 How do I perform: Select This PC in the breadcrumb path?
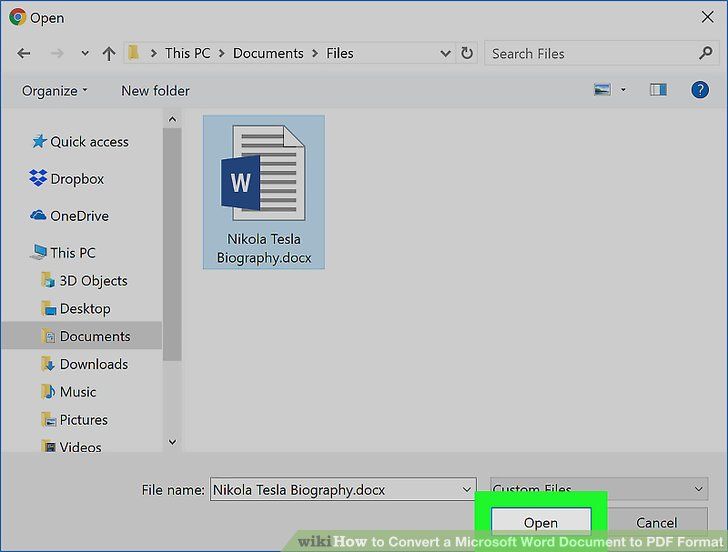pos(188,53)
